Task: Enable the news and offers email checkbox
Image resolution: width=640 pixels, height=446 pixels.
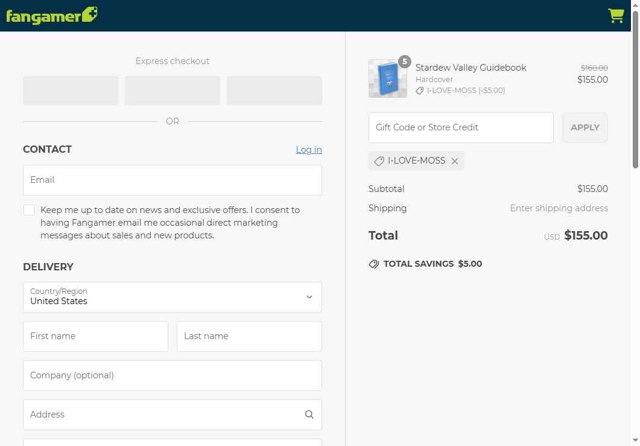Action: pyautogui.click(x=29, y=210)
